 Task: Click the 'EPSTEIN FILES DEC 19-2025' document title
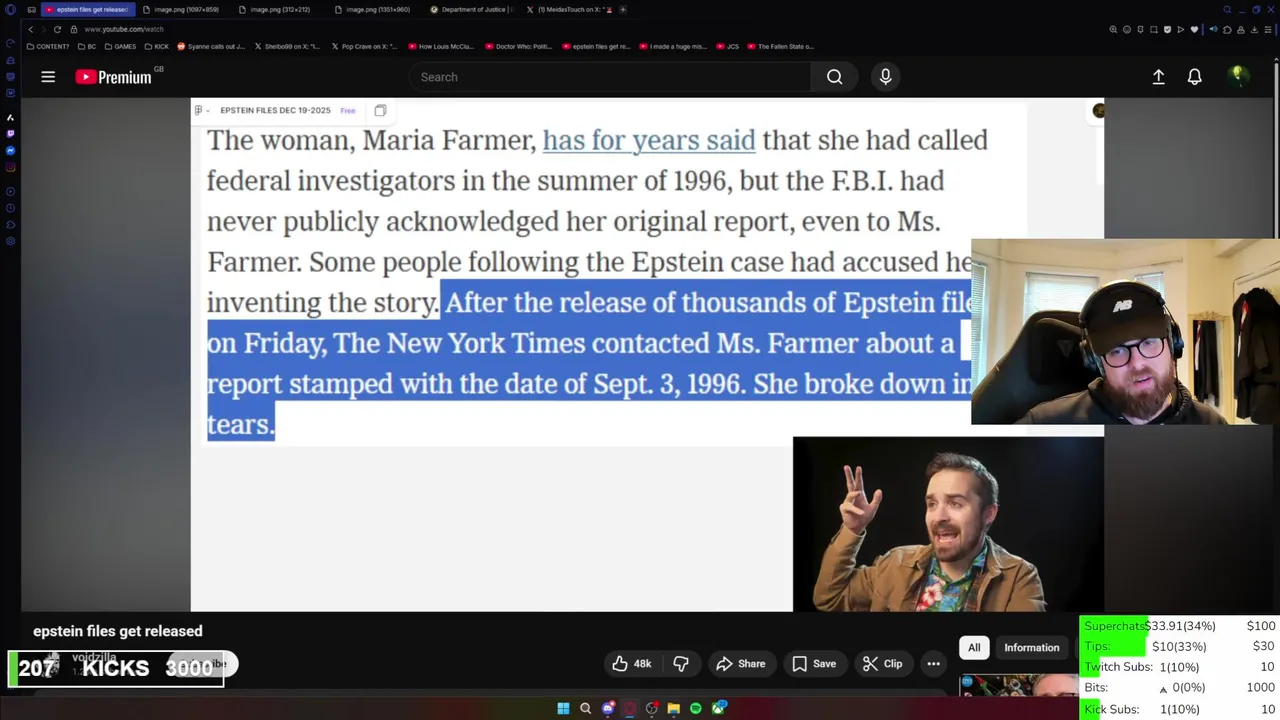coord(275,110)
